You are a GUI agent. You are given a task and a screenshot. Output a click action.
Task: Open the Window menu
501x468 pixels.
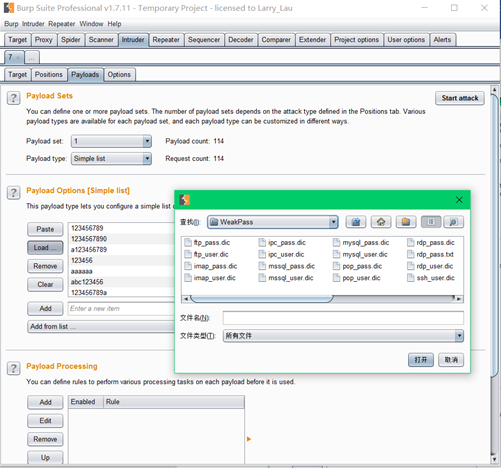point(91,24)
